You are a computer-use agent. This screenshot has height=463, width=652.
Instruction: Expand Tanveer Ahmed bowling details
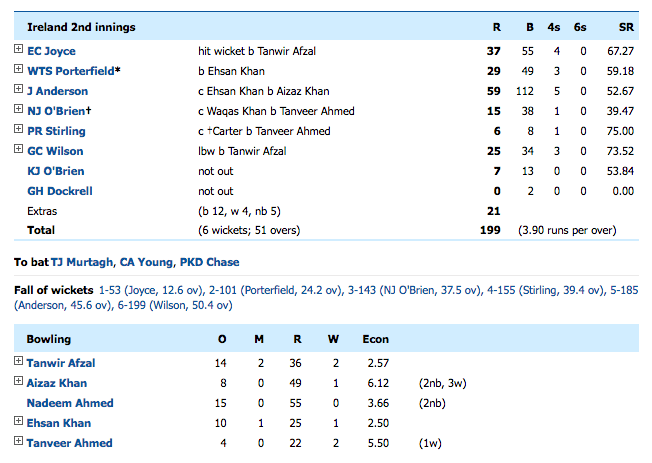pos(19,442)
